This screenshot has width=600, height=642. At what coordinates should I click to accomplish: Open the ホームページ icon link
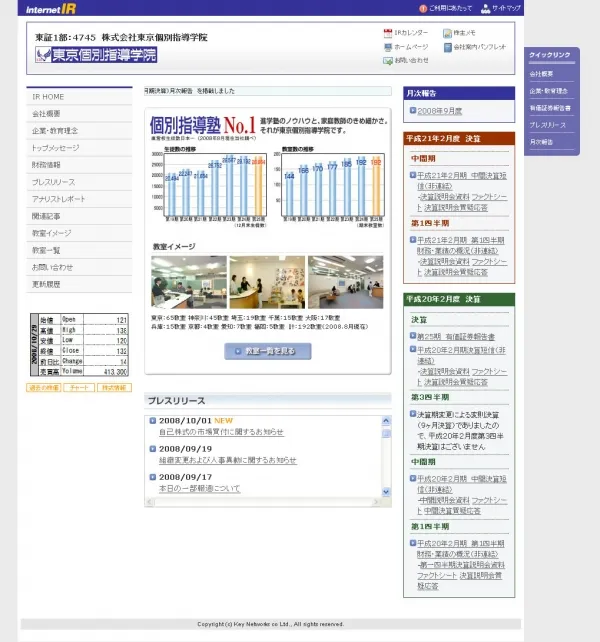point(387,47)
